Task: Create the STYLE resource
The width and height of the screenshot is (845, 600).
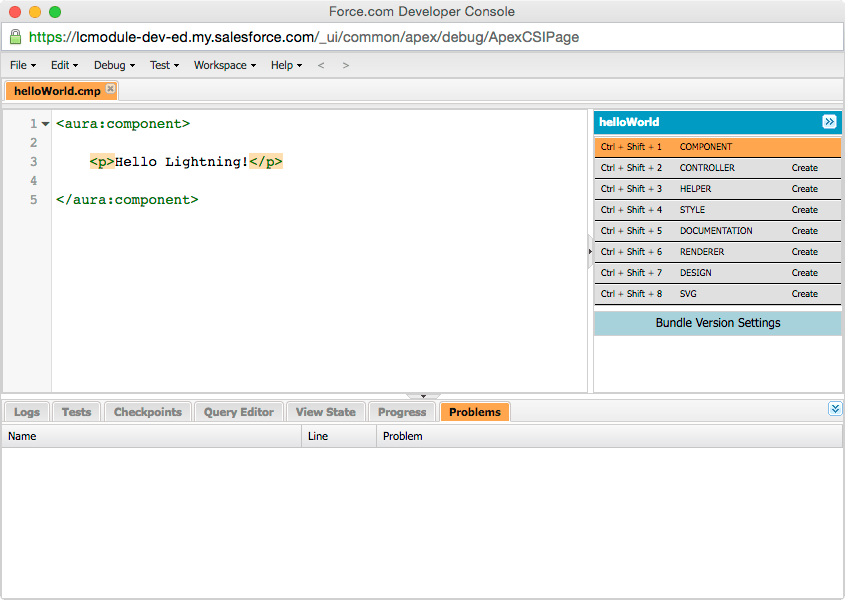Action: 805,210
